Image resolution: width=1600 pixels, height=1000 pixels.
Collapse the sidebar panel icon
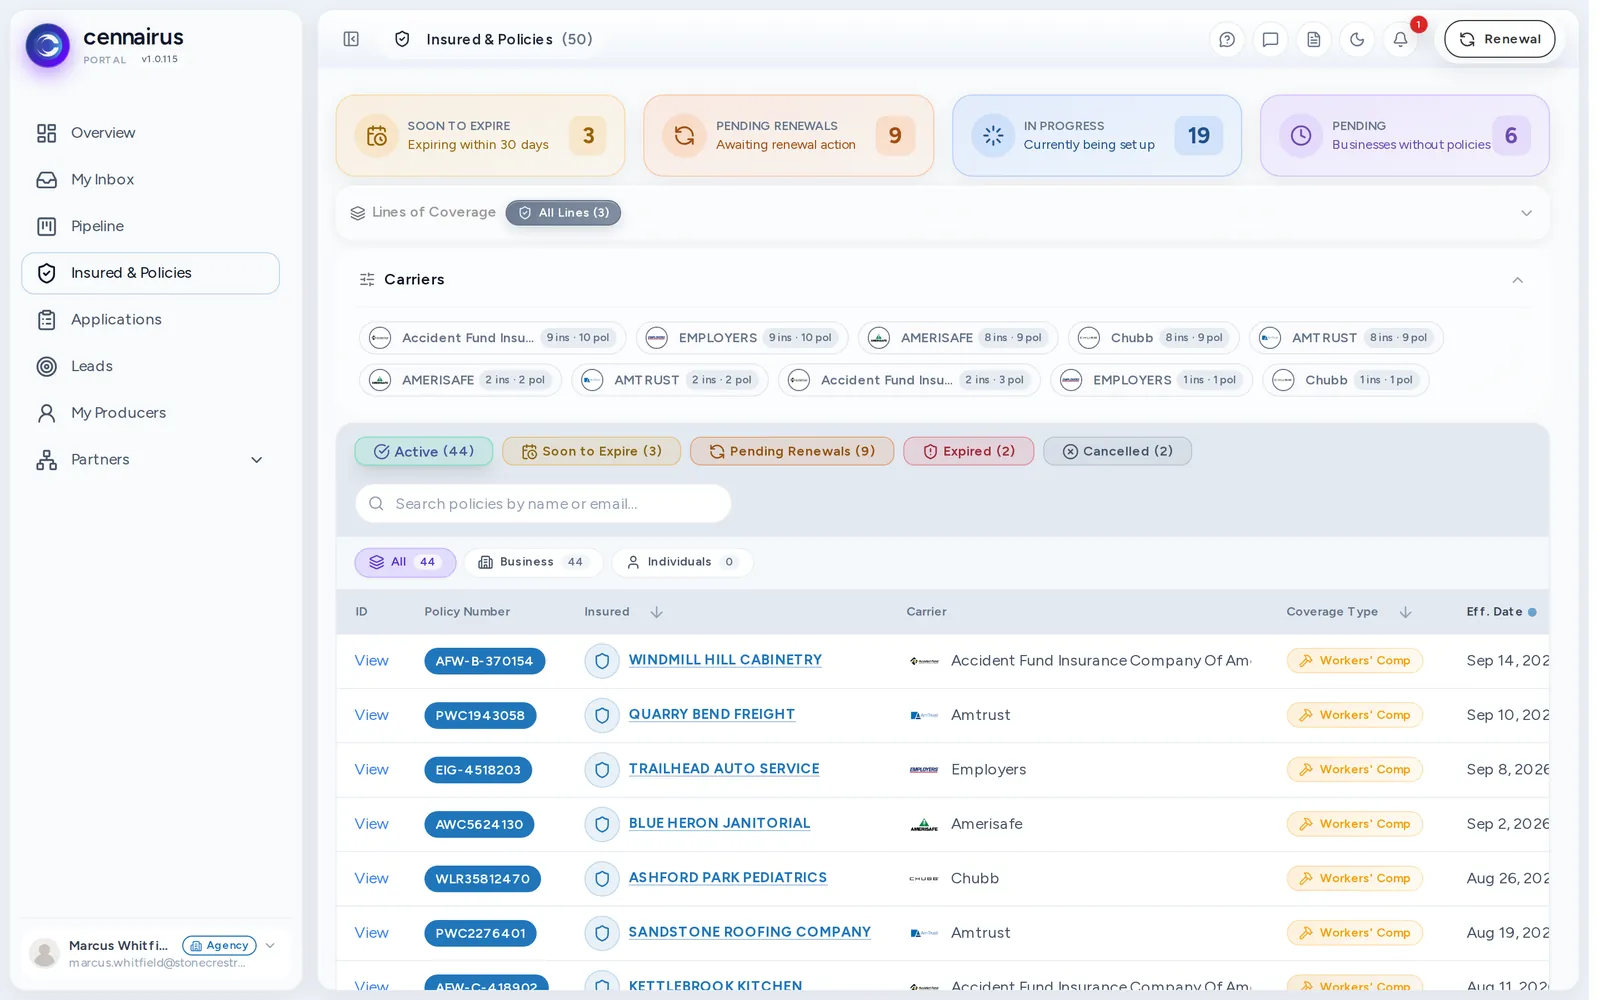click(x=351, y=39)
